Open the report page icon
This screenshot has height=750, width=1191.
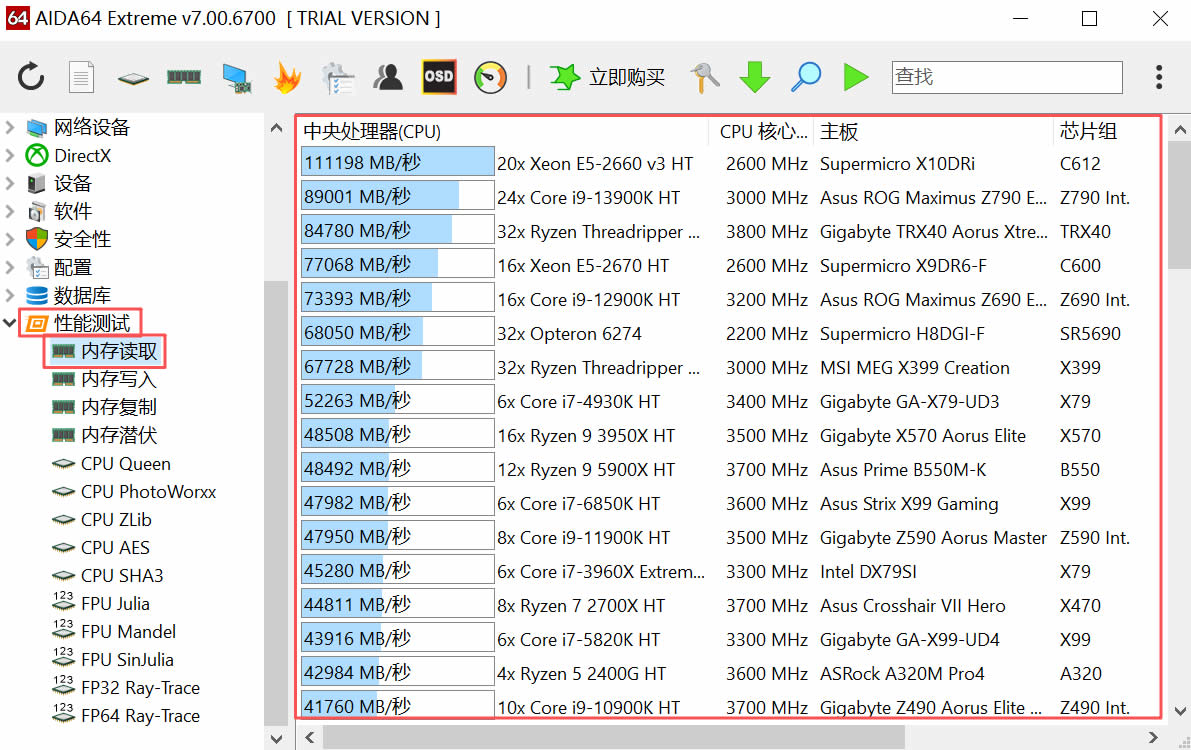[x=81, y=77]
